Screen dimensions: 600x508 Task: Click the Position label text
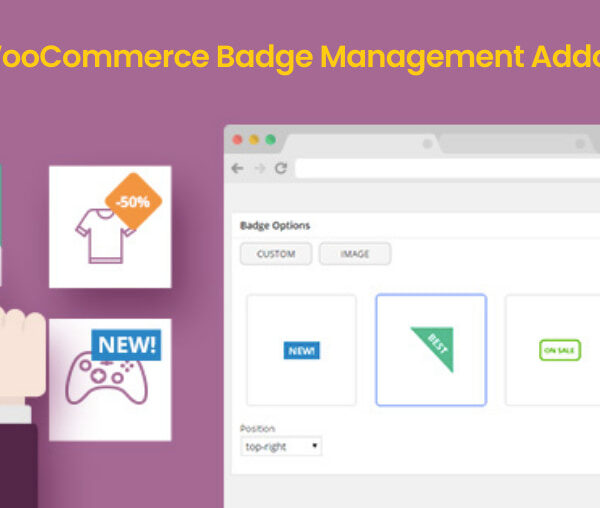pyautogui.click(x=258, y=428)
